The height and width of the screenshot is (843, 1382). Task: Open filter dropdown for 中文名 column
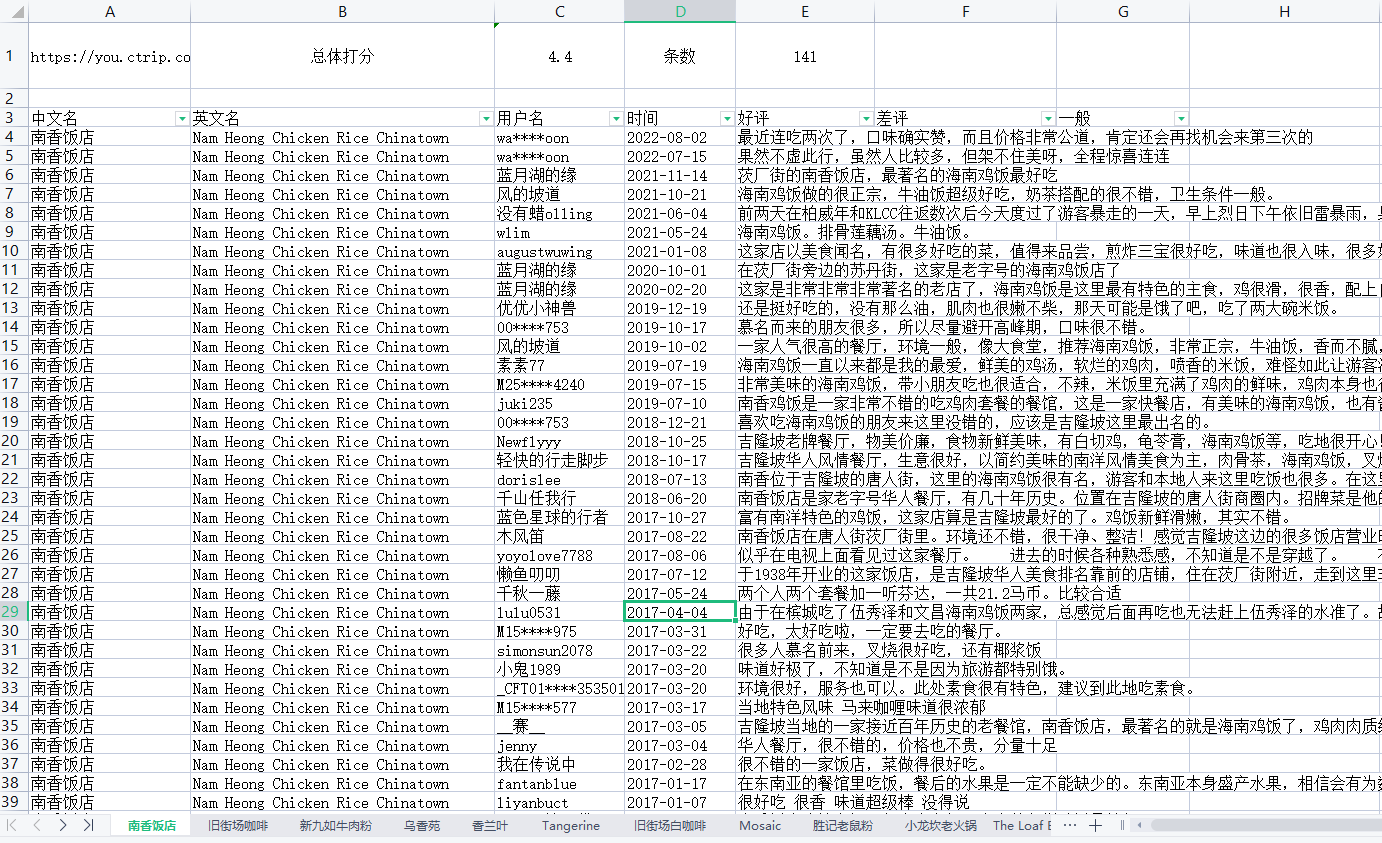[x=182, y=118]
